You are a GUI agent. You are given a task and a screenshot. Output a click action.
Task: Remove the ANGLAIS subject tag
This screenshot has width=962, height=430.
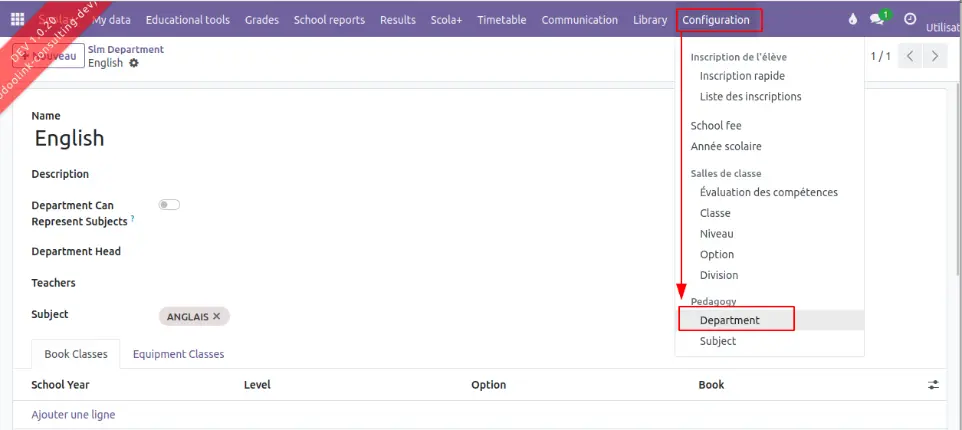pyautogui.click(x=216, y=316)
